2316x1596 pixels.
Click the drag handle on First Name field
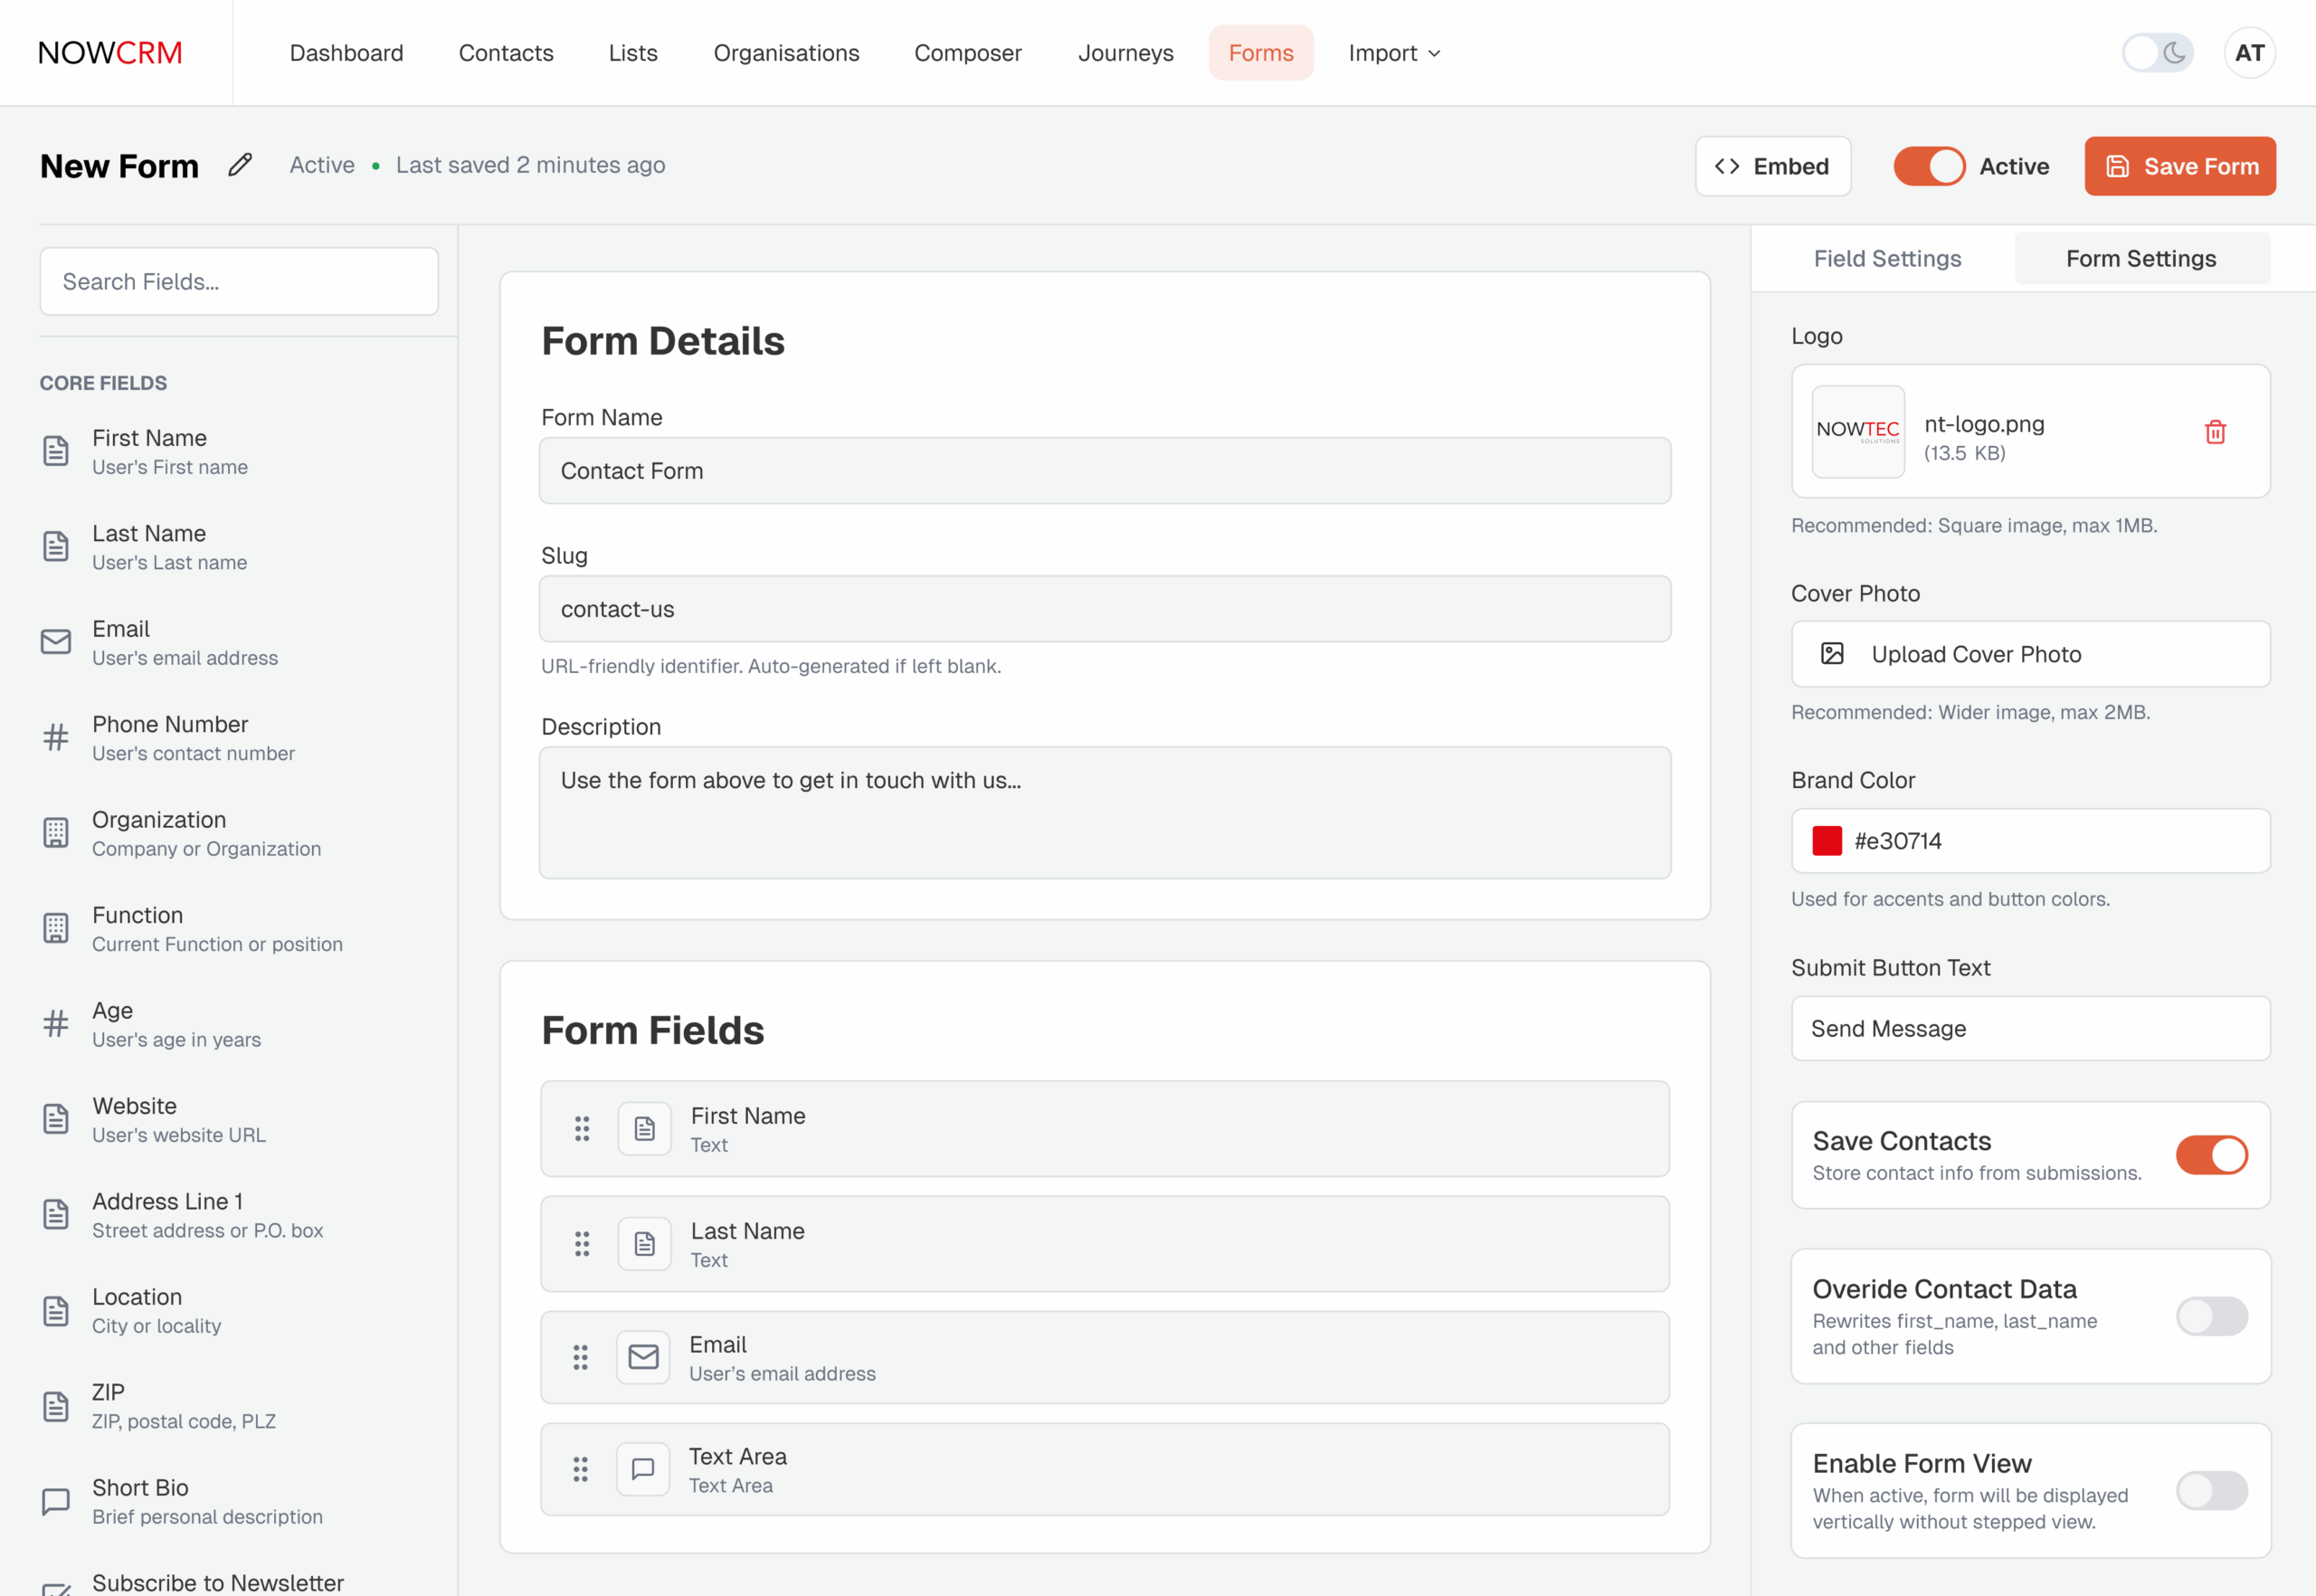(582, 1129)
